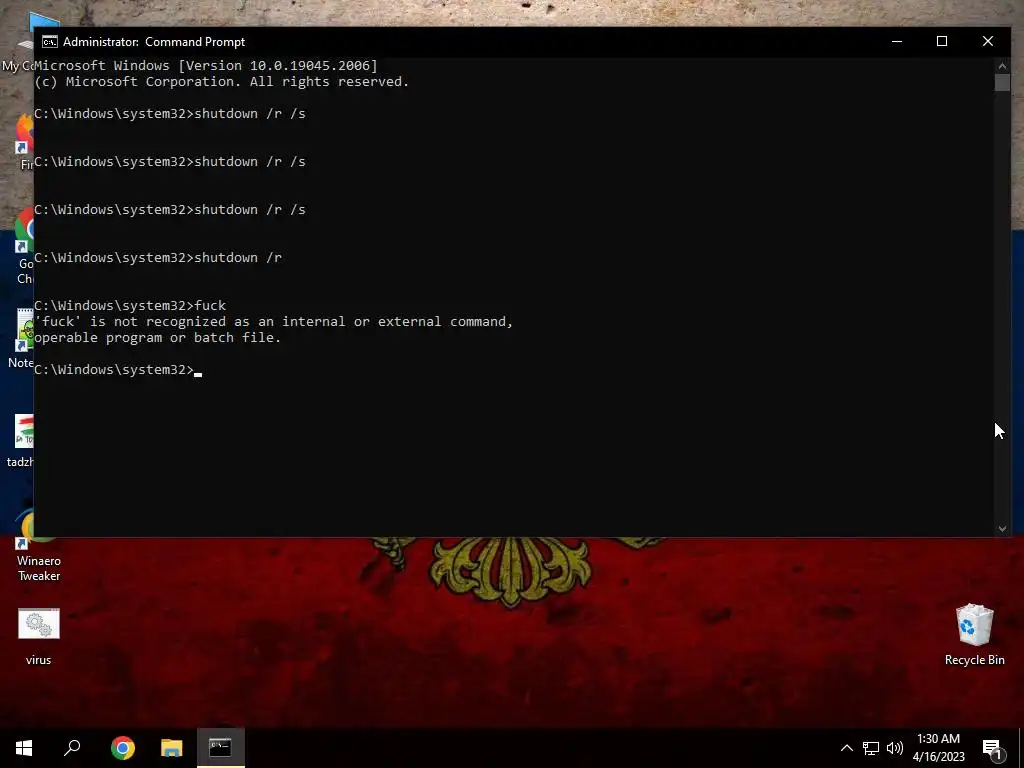Open network status tray icon
Screen dimensions: 1024x768
871,748
